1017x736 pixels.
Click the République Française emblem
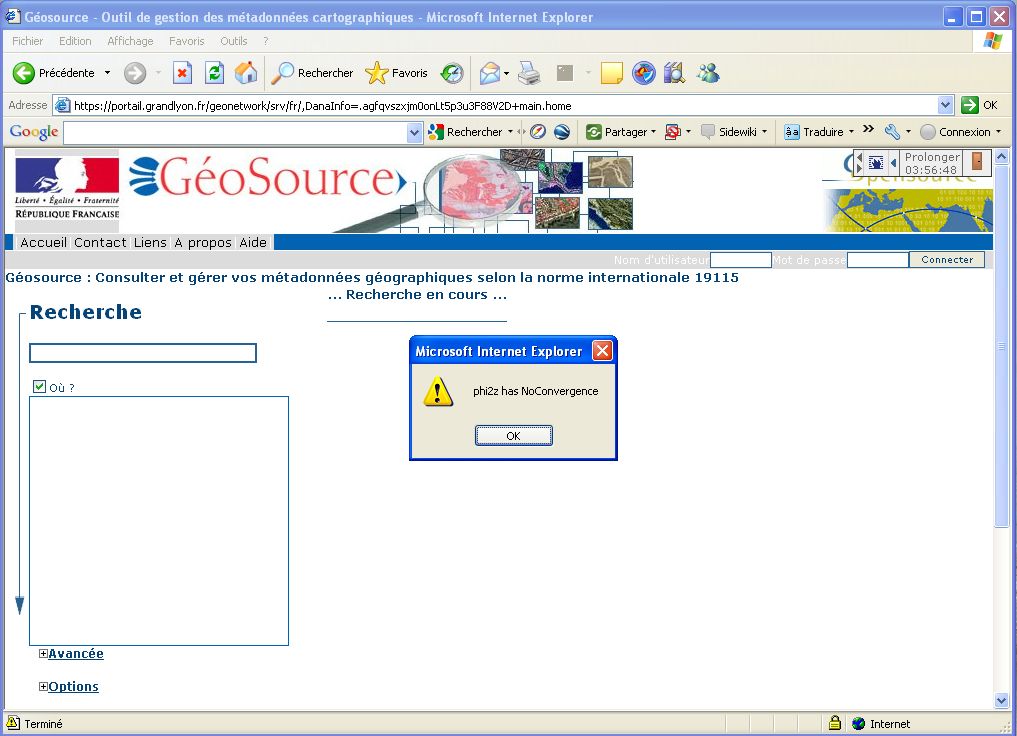(x=67, y=190)
